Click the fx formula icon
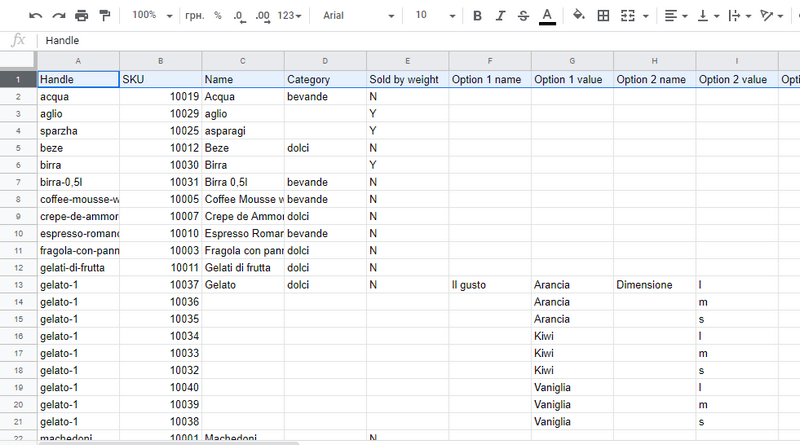 click(x=18, y=40)
